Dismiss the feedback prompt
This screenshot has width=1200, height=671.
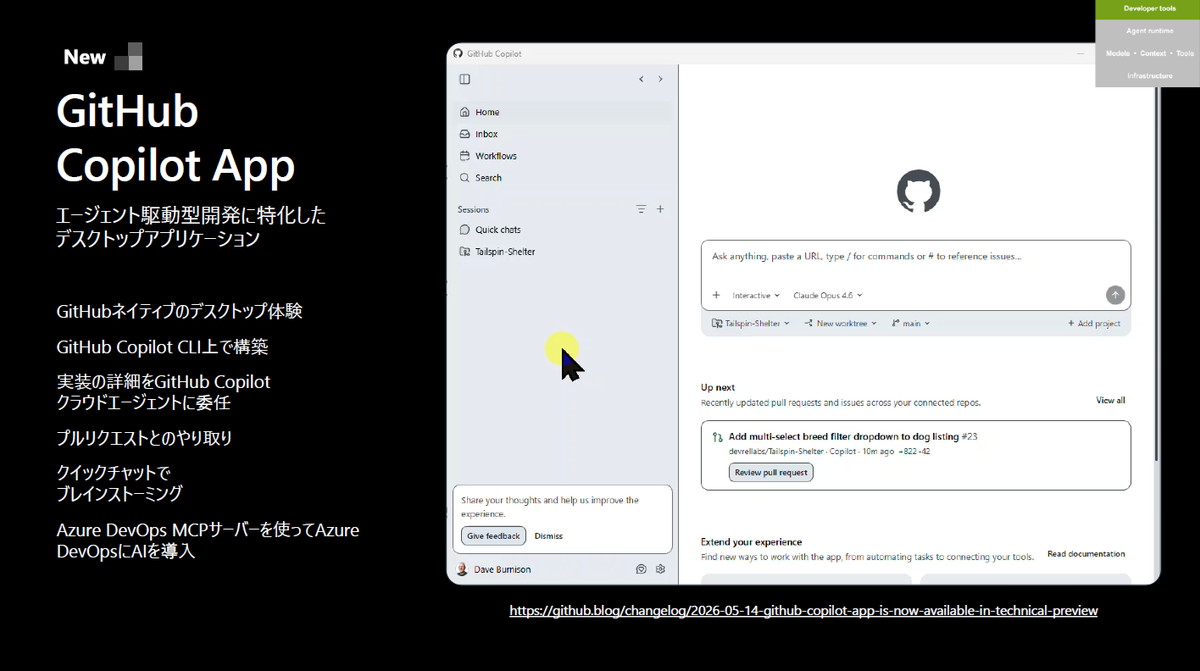[x=548, y=536]
